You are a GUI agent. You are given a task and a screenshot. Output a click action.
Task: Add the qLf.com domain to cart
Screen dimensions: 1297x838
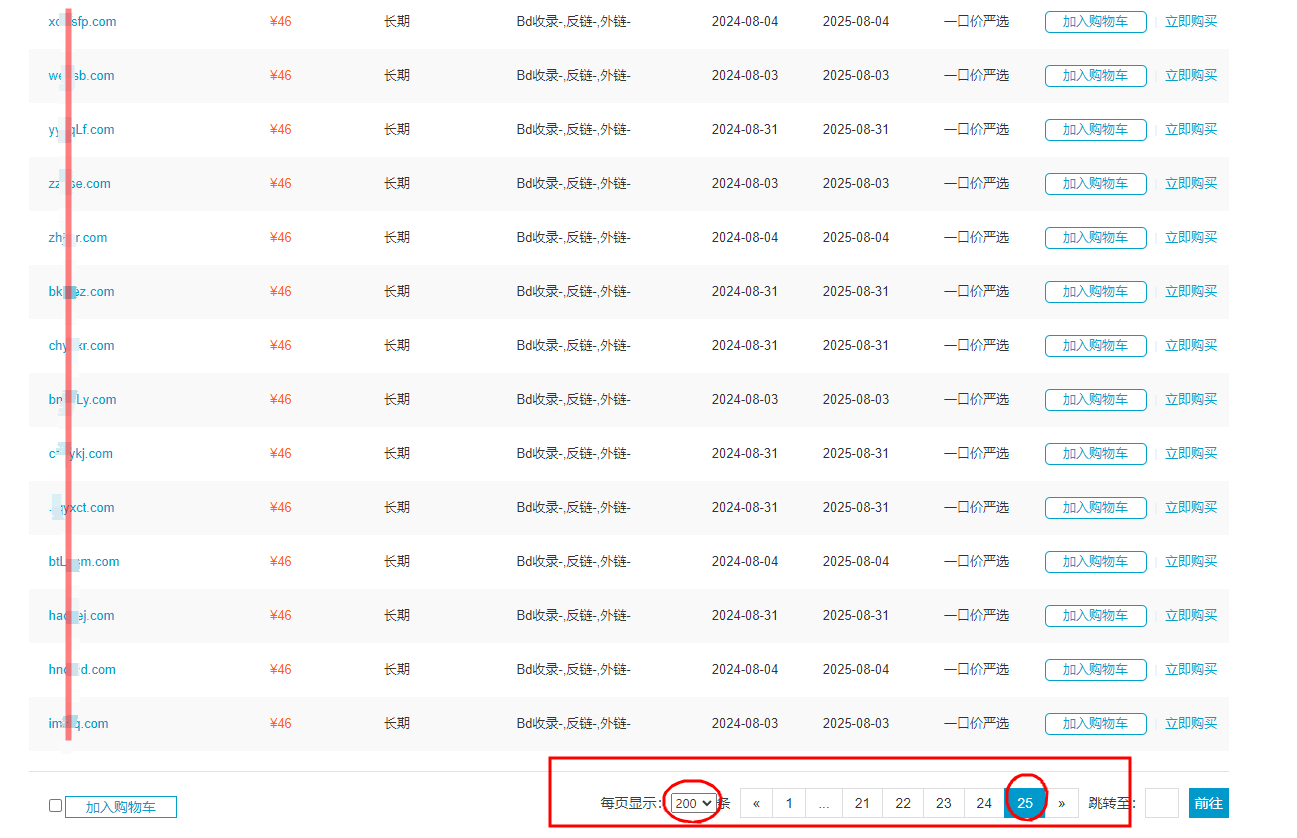click(x=1095, y=129)
